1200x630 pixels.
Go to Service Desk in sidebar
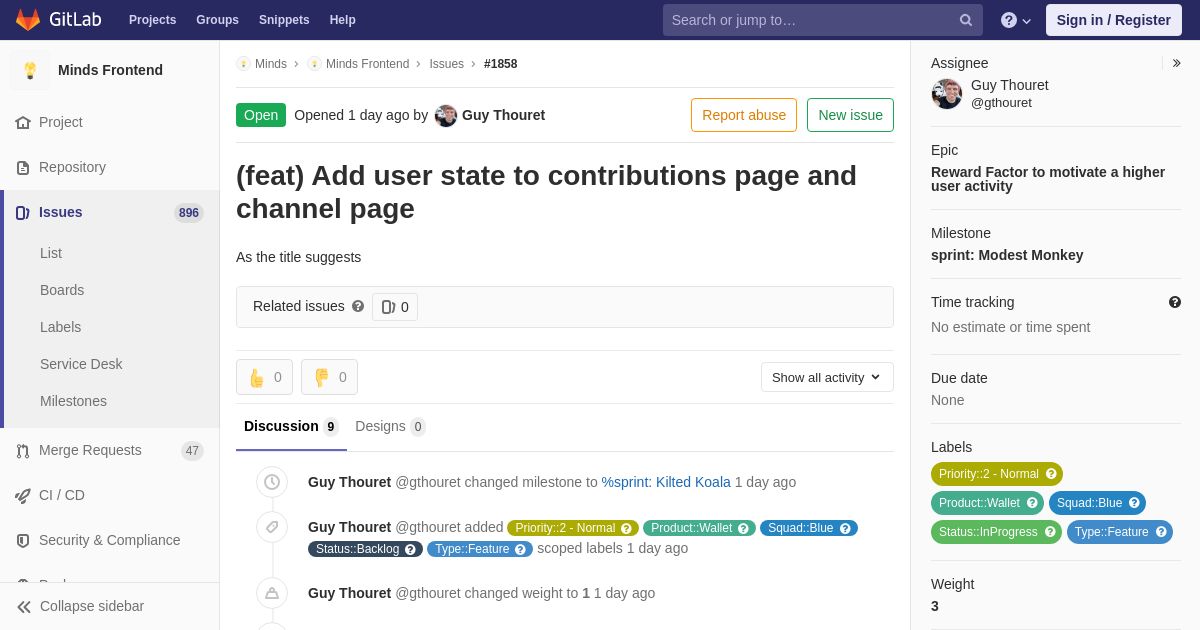[x=81, y=364]
